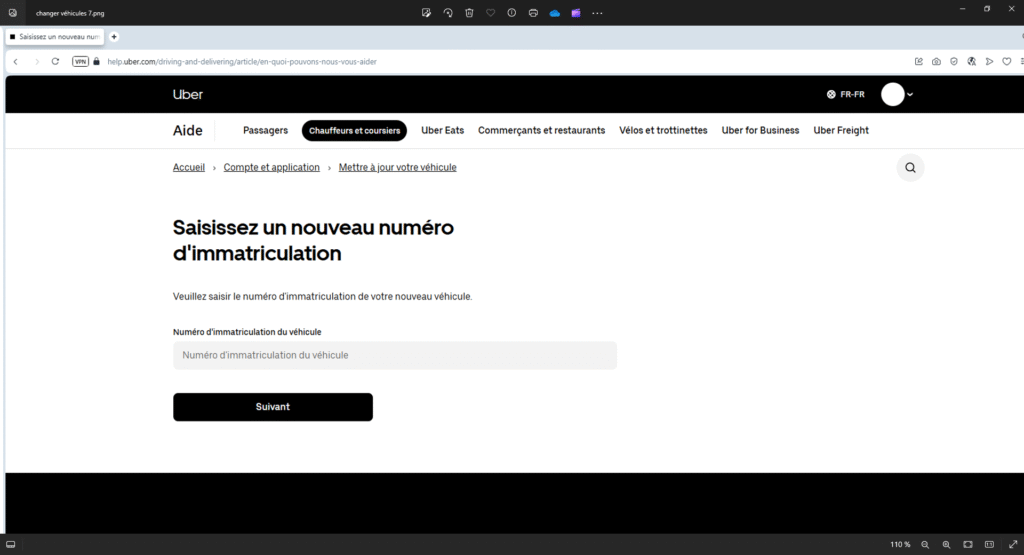Click the browser translate globe icon

pos(972,61)
